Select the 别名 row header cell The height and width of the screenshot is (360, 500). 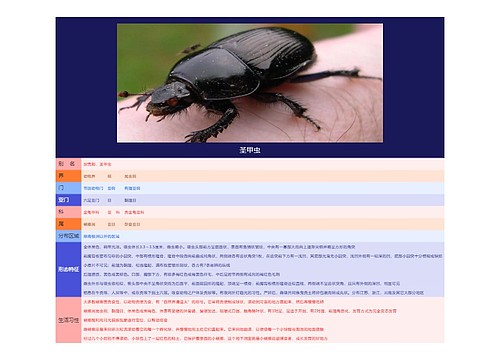click(x=68, y=164)
